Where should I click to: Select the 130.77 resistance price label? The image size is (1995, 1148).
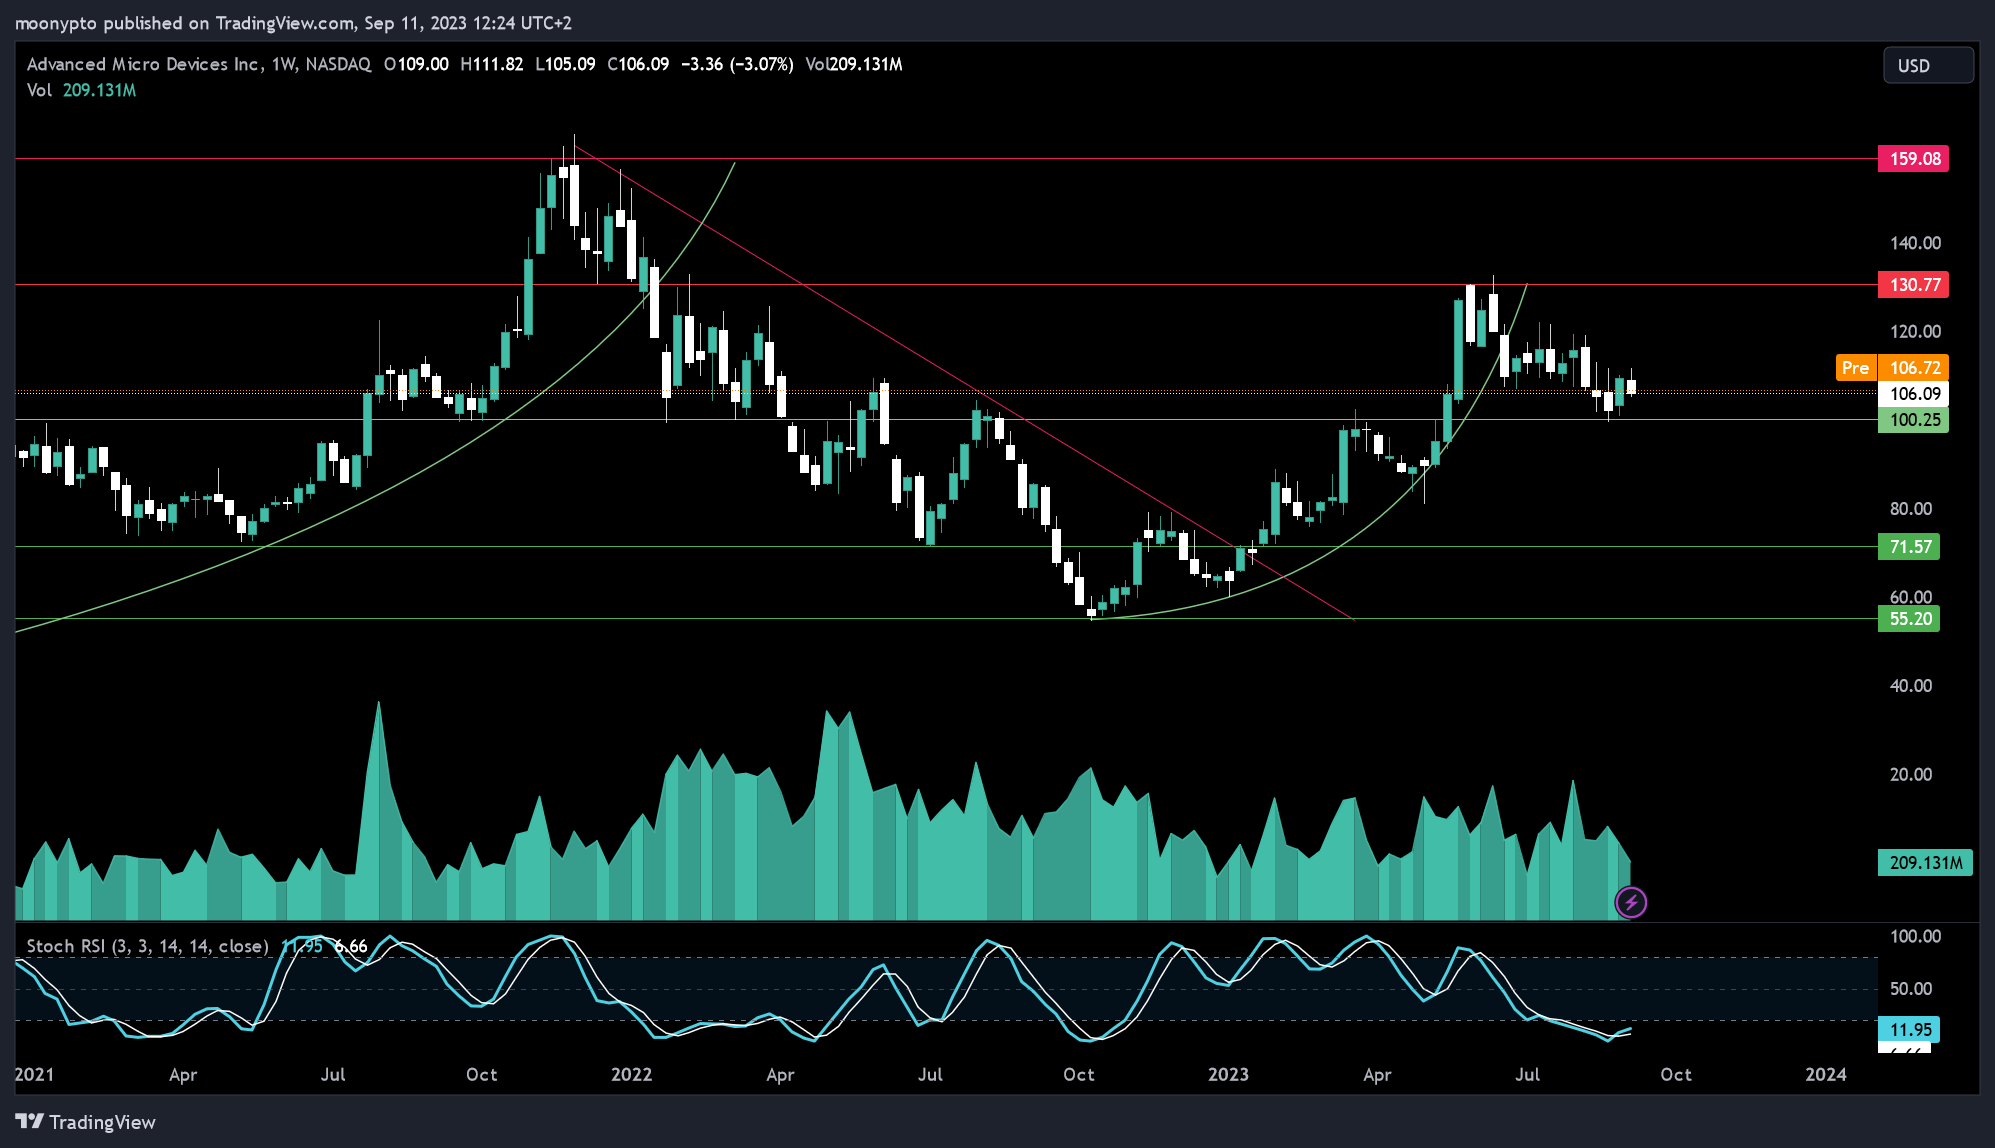(1914, 285)
